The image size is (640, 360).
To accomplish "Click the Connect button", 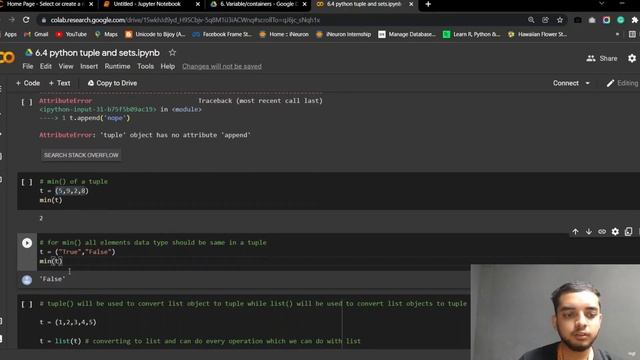I will point(566,83).
